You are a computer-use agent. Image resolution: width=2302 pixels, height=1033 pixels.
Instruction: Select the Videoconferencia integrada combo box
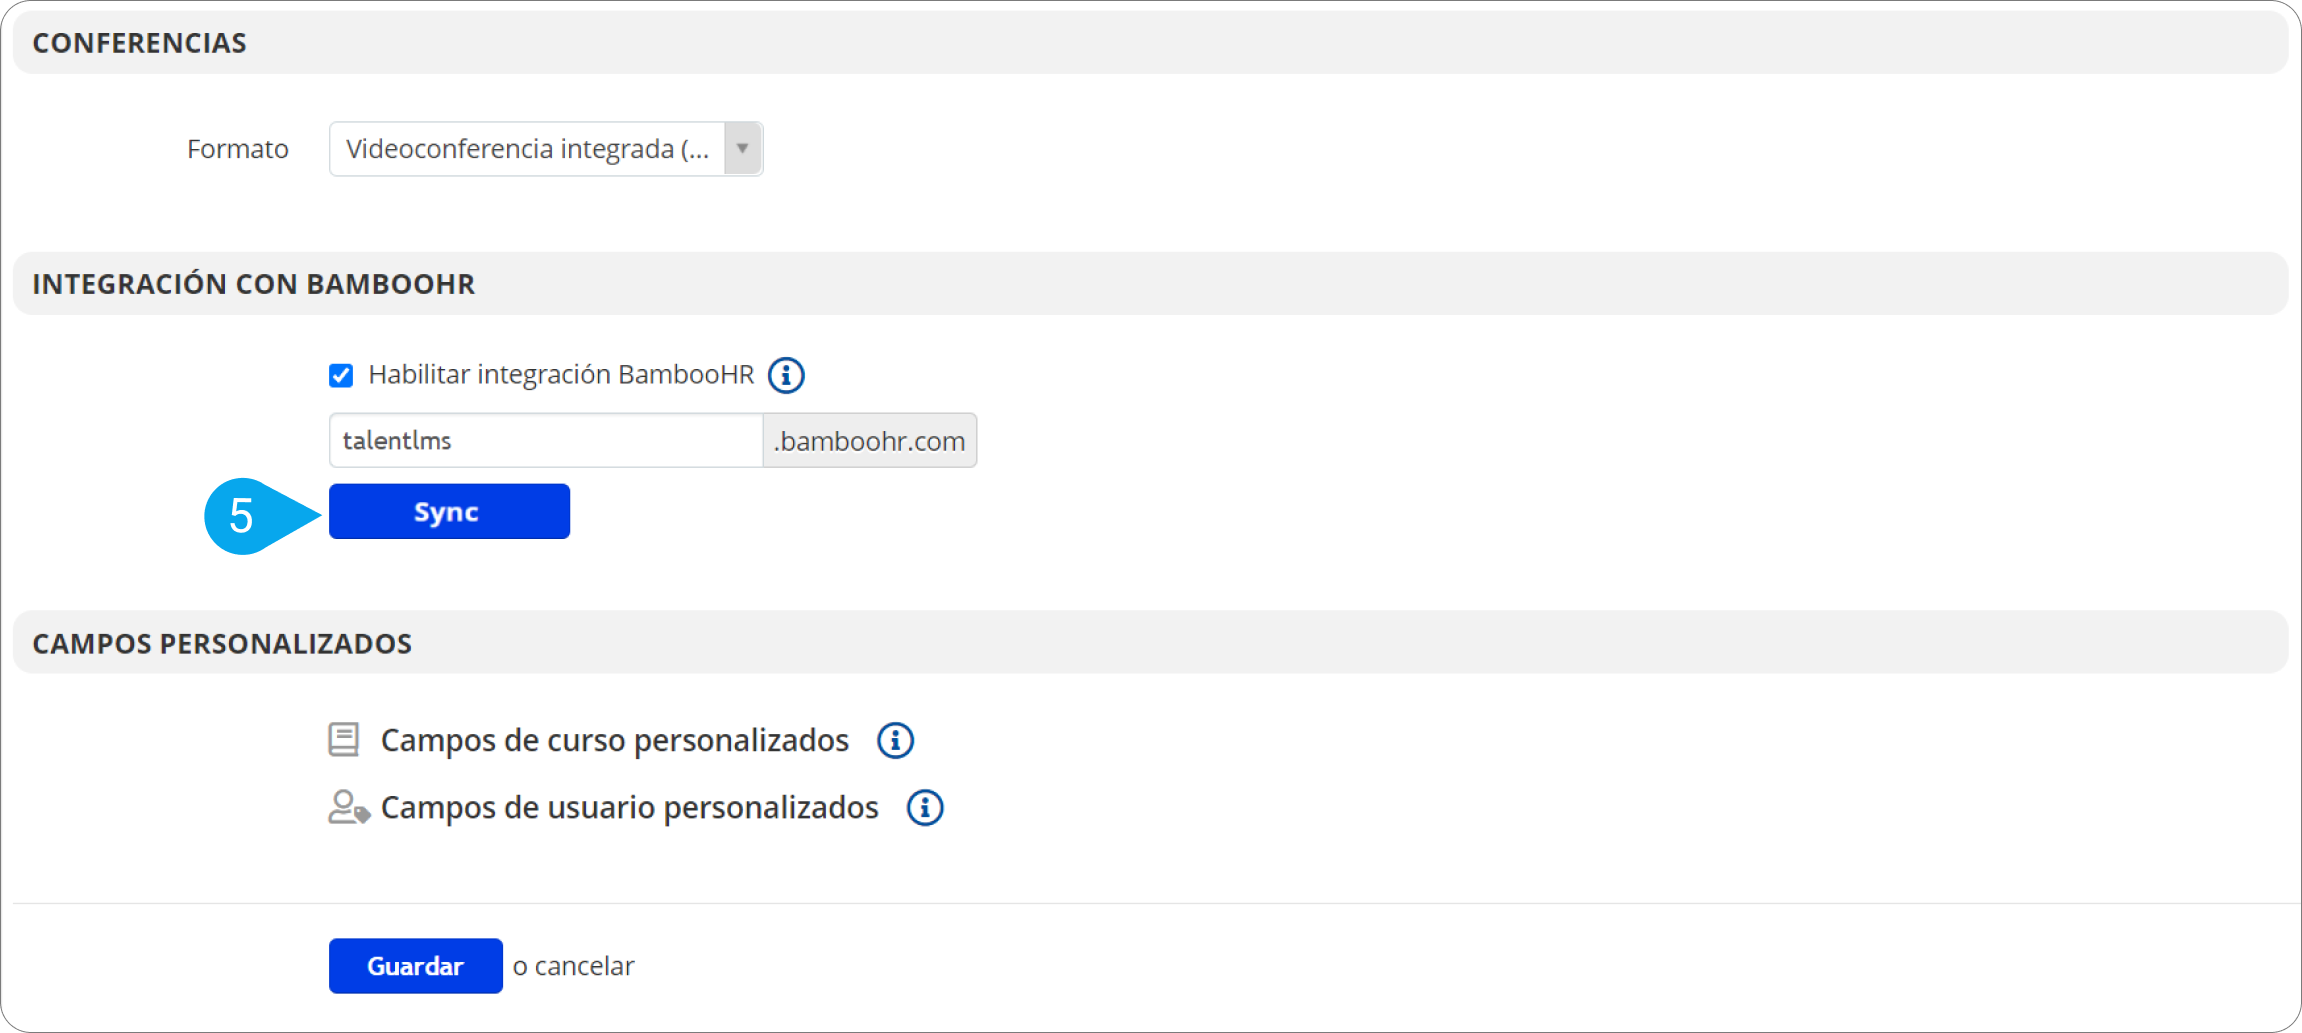[x=527, y=149]
